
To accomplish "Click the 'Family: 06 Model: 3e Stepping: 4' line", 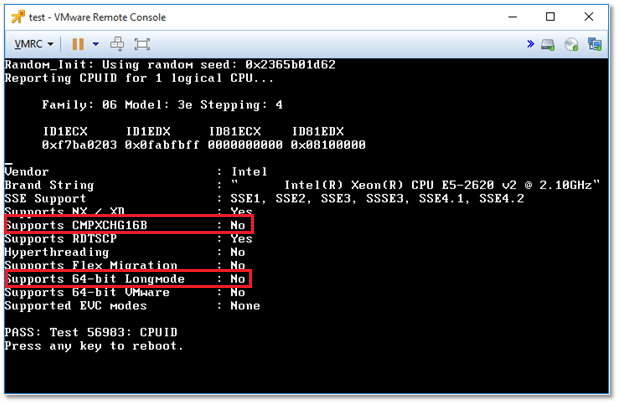I will click(x=163, y=105).
